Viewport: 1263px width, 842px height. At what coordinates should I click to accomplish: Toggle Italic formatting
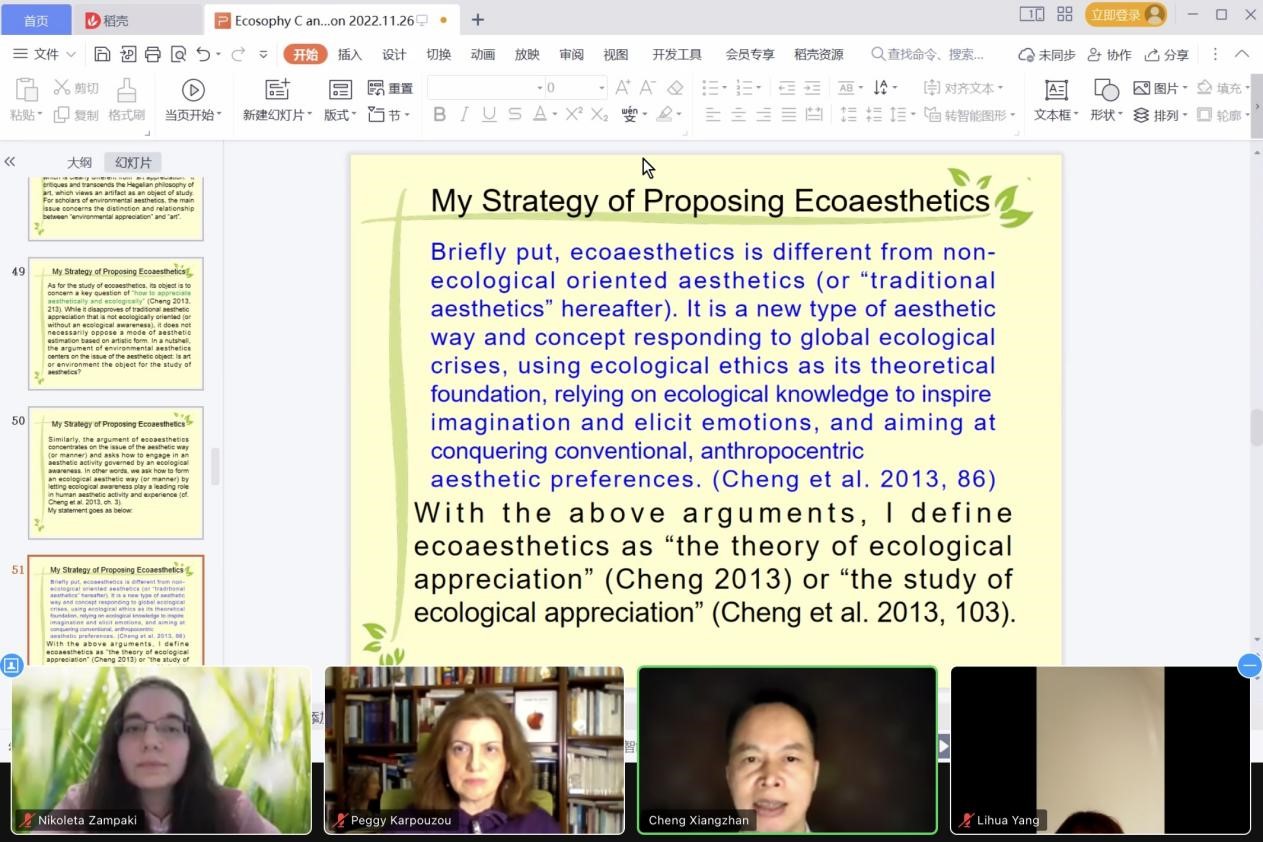pyautogui.click(x=464, y=115)
